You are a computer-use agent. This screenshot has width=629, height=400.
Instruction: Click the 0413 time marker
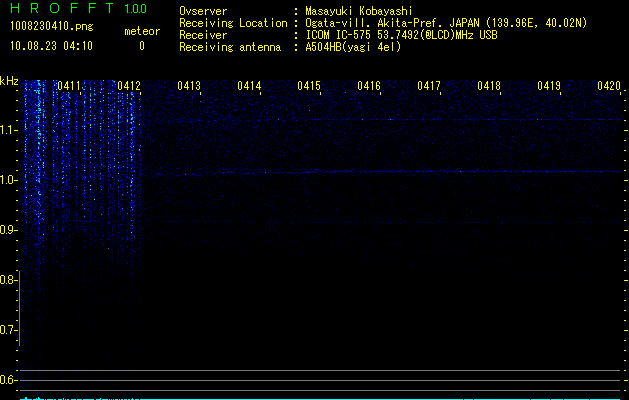[x=189, y=86]
